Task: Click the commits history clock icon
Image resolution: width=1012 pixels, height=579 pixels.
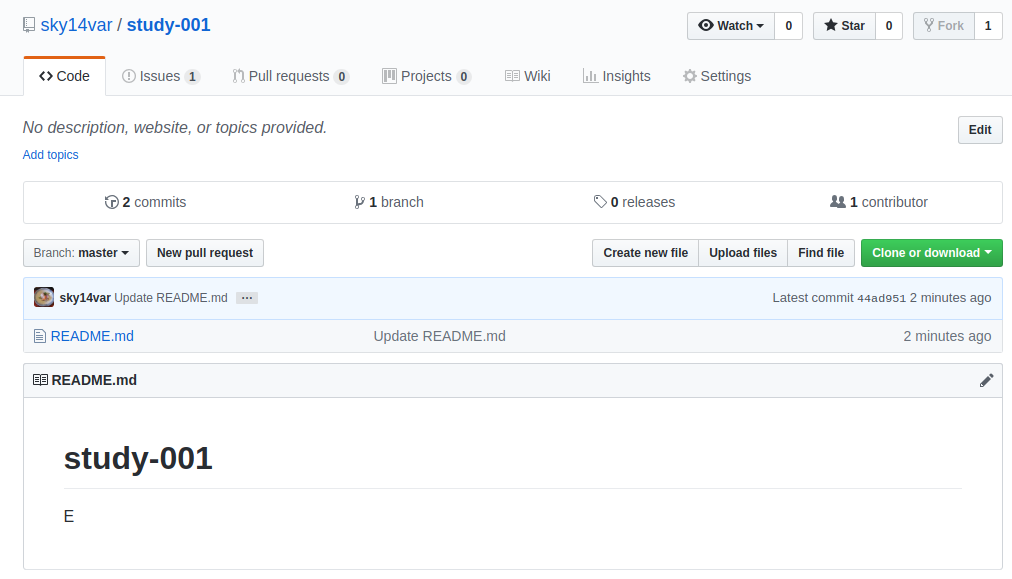Action: point(112,202)
